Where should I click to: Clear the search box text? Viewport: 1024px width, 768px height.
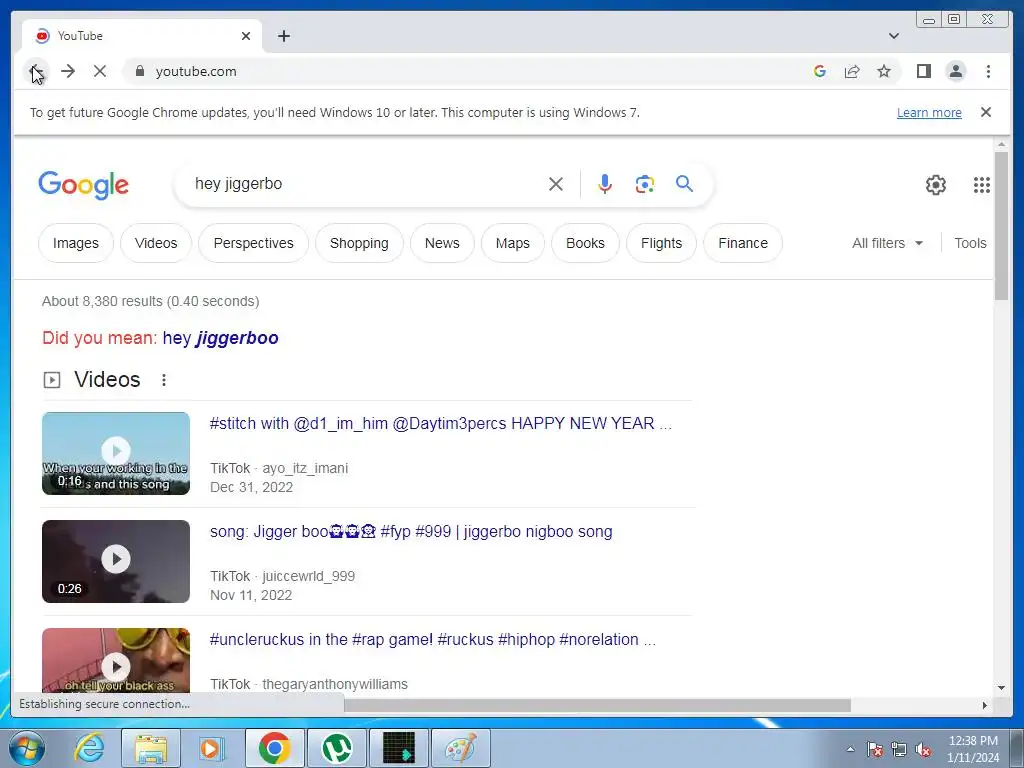tap(556, 184)
